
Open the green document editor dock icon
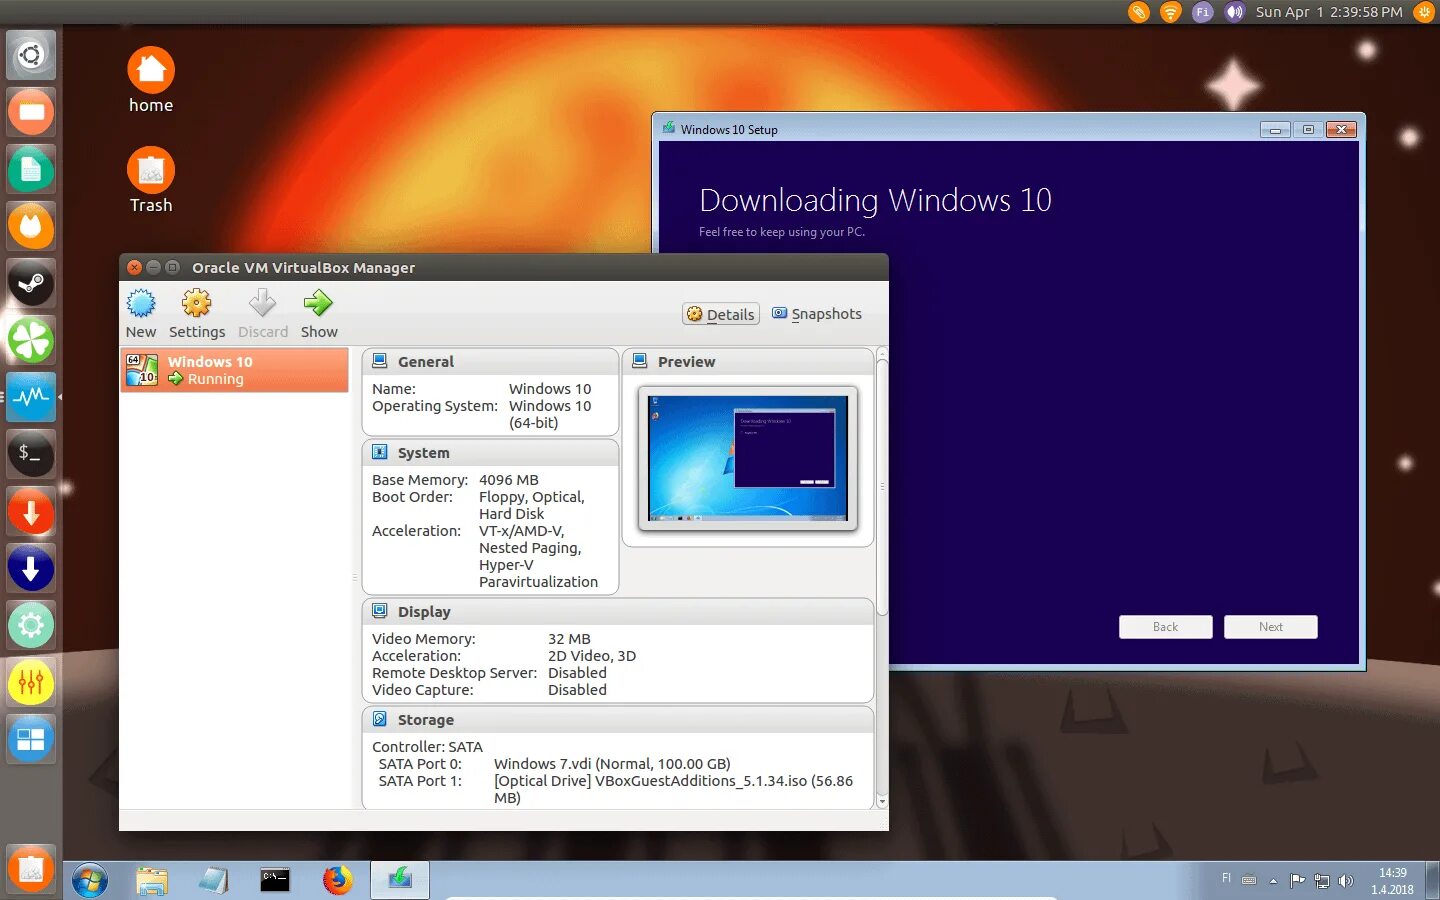click(x=31, y=170)
